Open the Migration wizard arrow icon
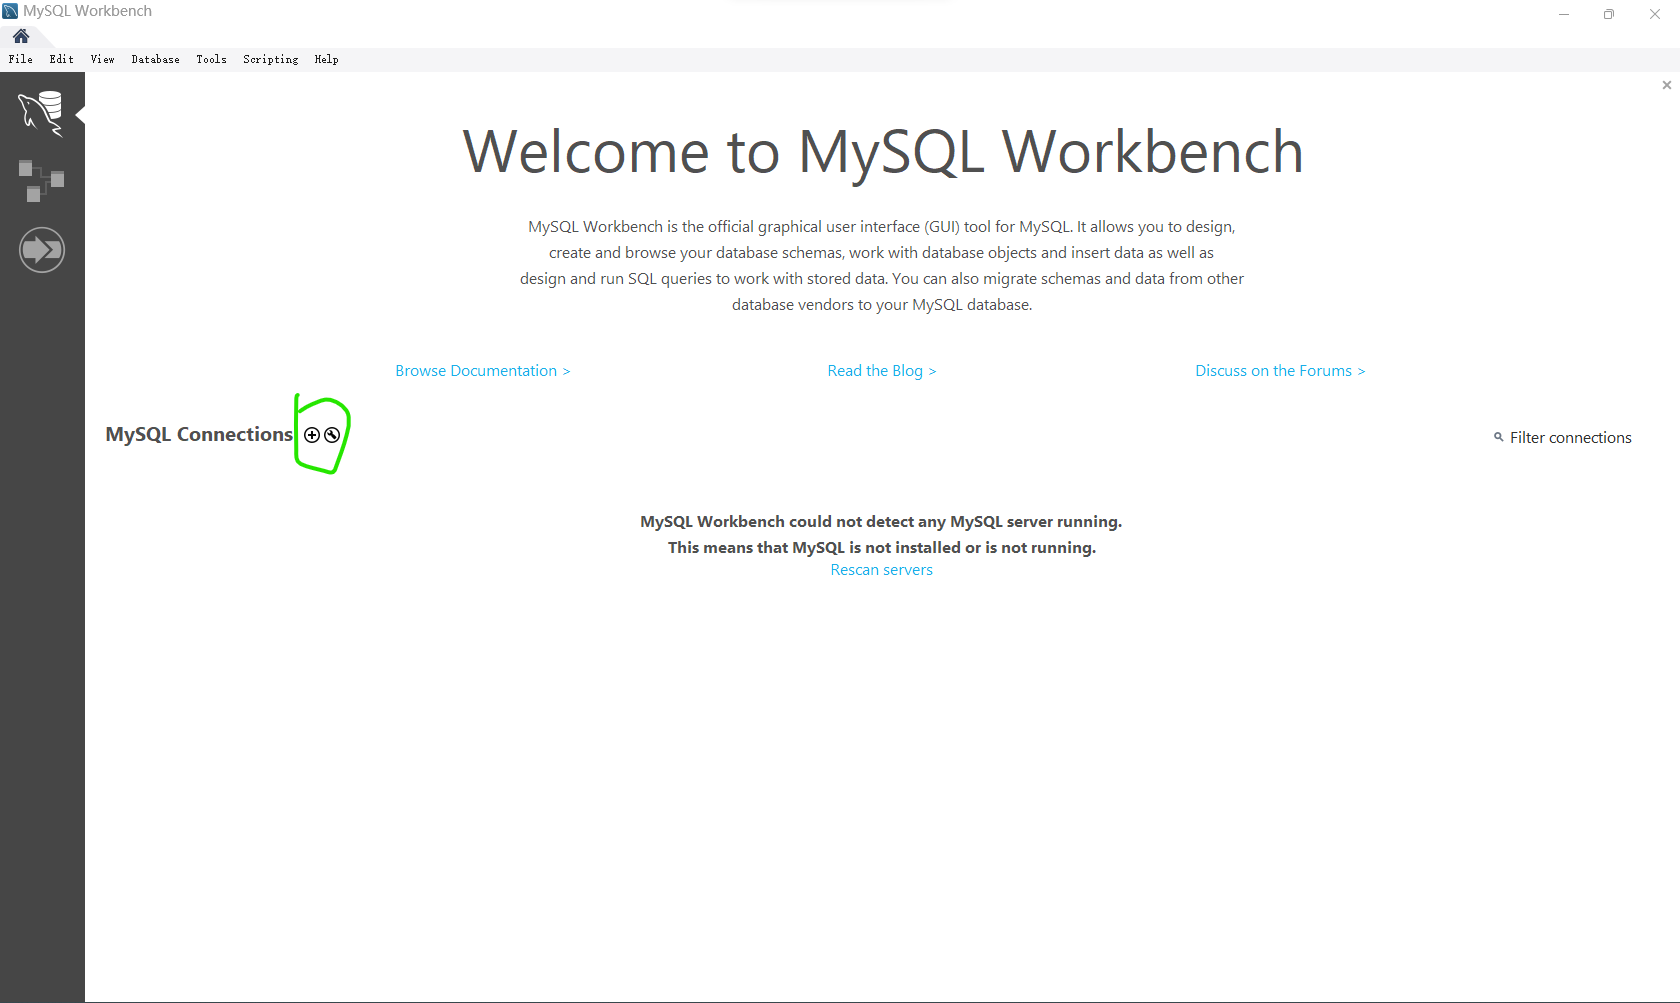 tap(41, 250)
